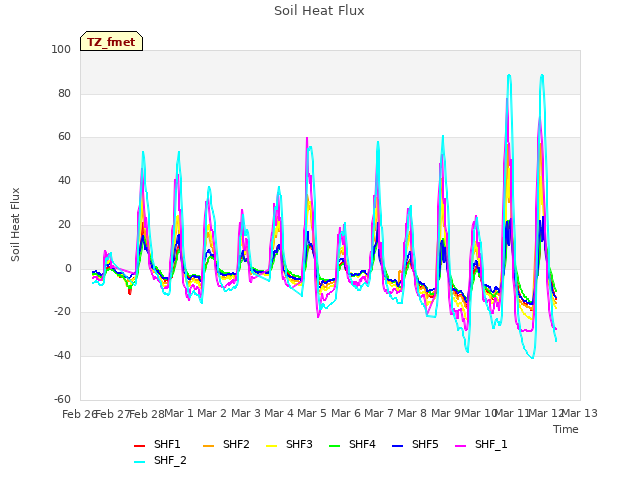Click the red SHF1 legend color marker
This screenshot has width=640, height=480.
click(140, 446)
